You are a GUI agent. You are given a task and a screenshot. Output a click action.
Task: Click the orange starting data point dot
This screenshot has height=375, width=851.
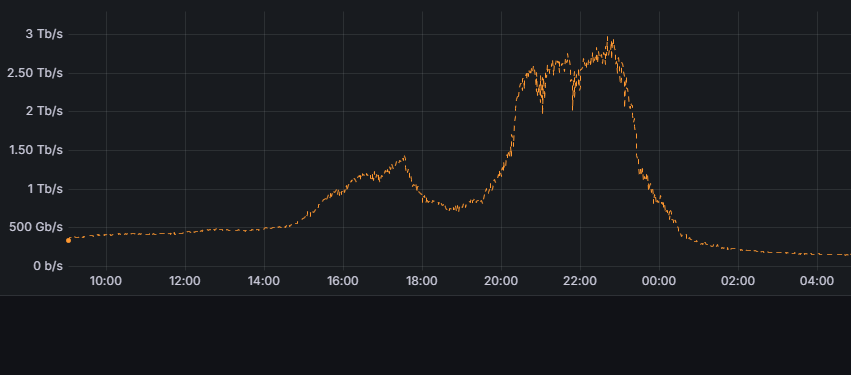click(x=68, y=240)
